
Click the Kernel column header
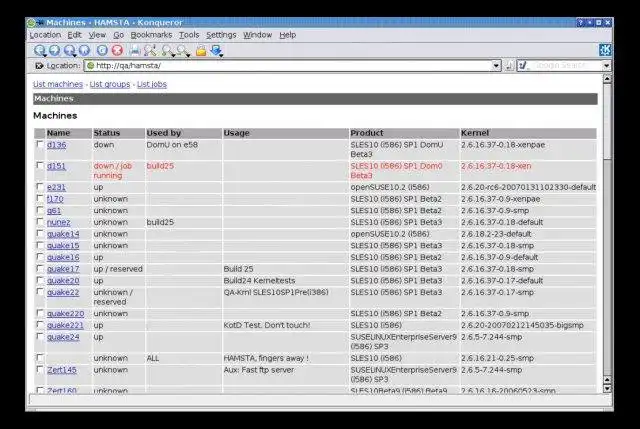[x=528, y=133]
